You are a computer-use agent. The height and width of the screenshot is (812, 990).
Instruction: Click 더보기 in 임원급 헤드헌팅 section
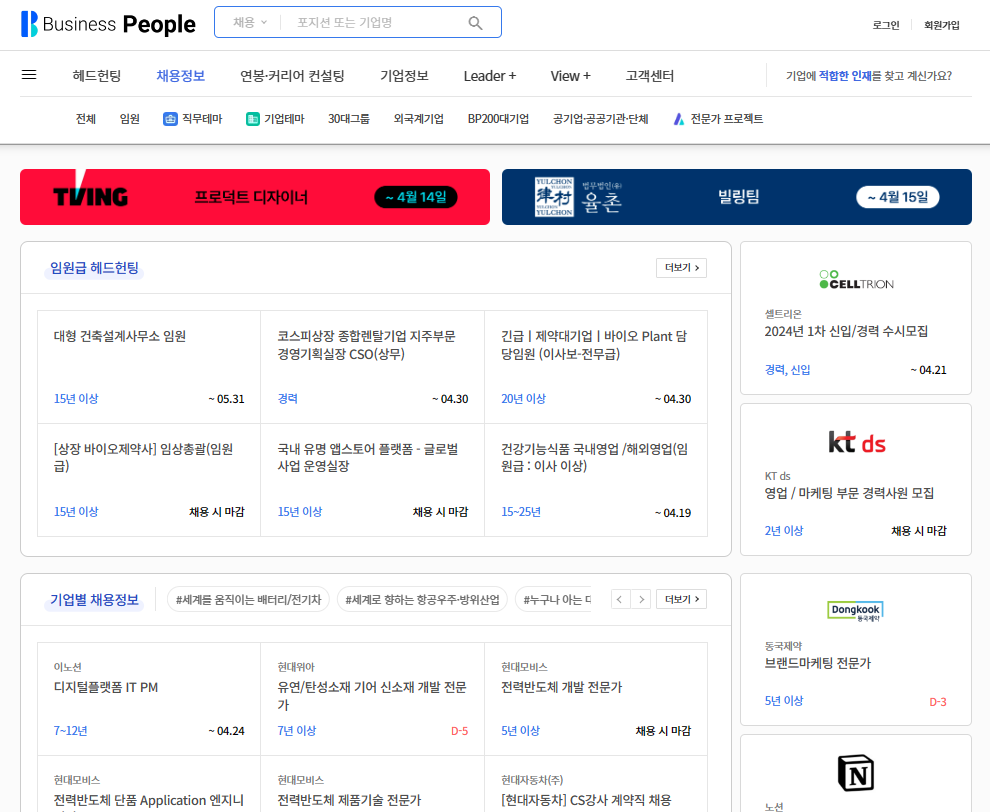tap(681, 268)
